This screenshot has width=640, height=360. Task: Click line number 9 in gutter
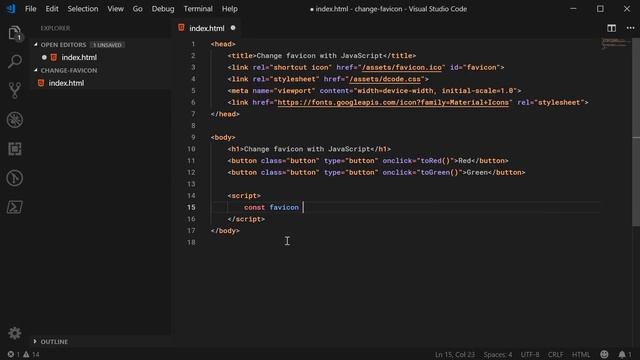[x=193, y=138]
